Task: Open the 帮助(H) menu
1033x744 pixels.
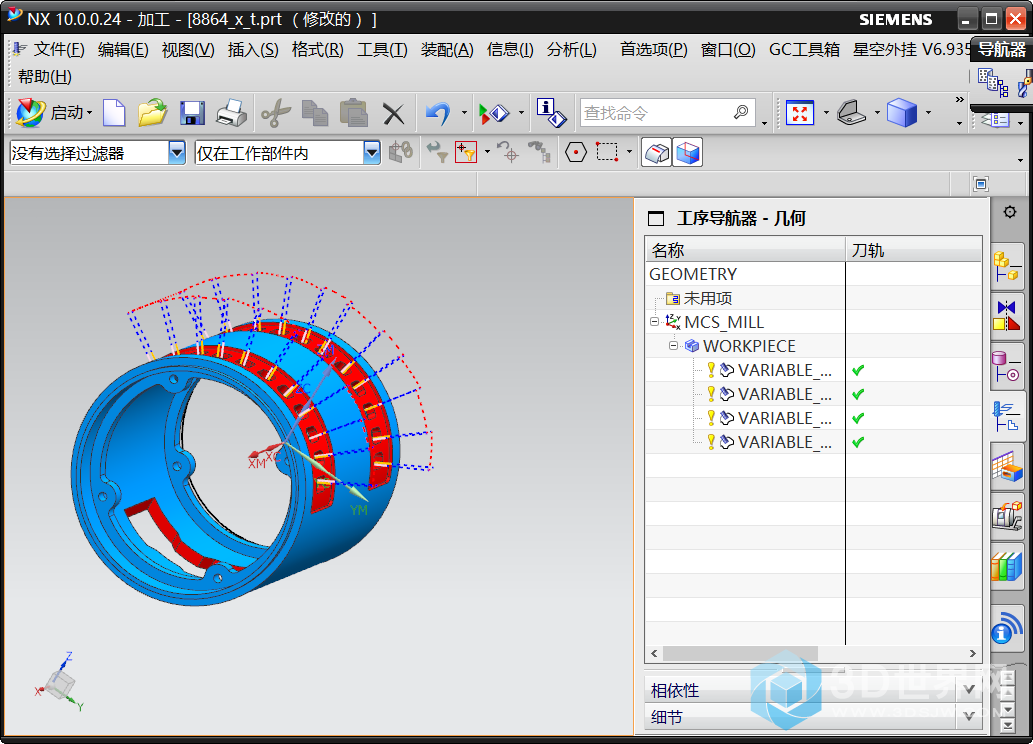Action: 45,76
